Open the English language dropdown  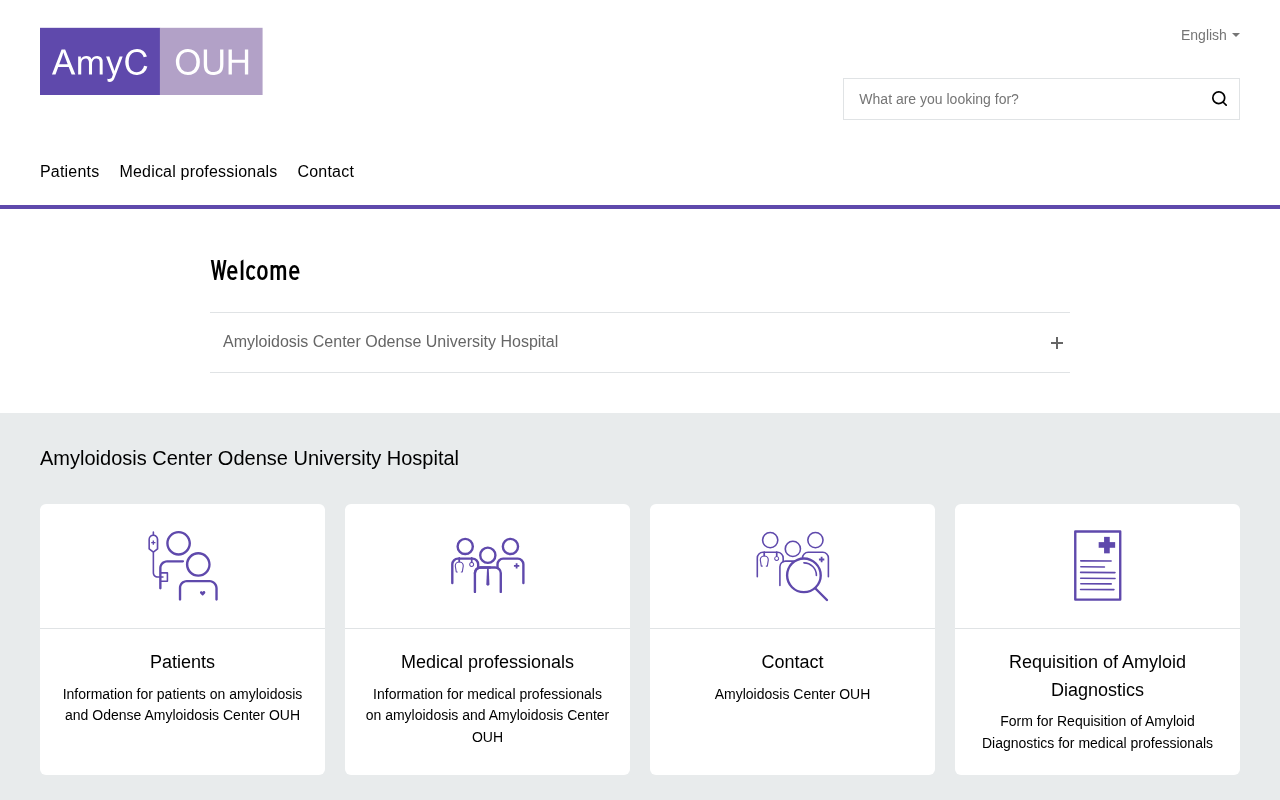tap(1209, 35)
